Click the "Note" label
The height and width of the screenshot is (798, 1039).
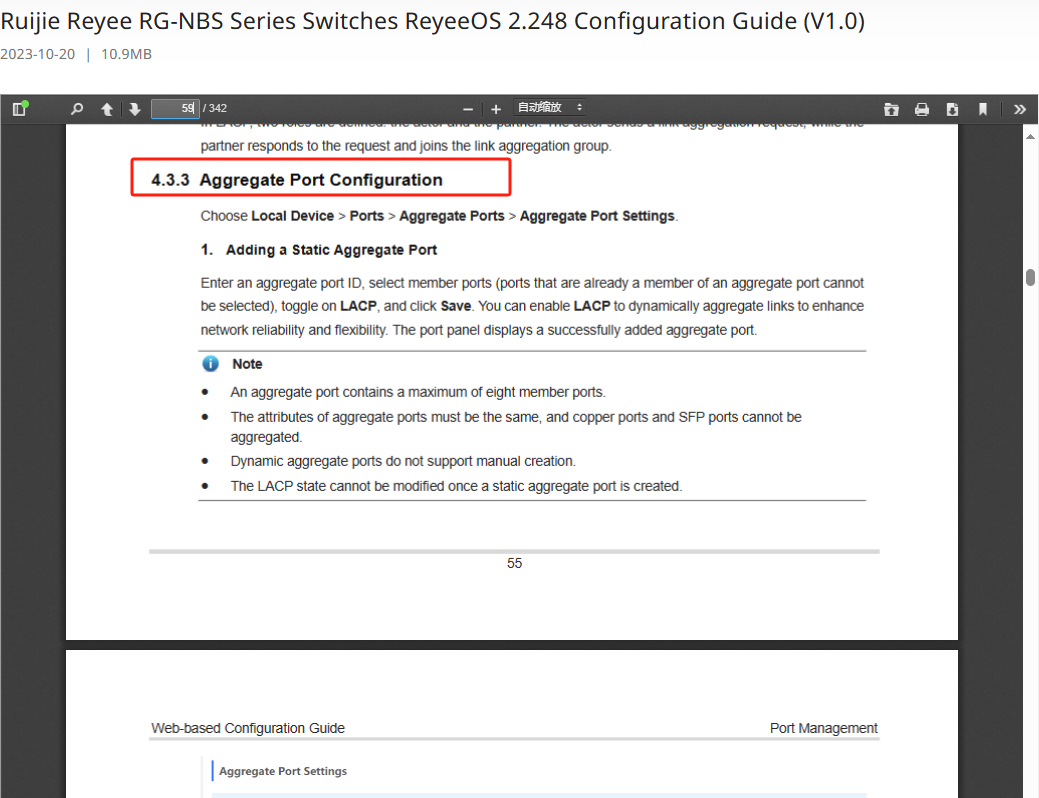coord(247,364)
